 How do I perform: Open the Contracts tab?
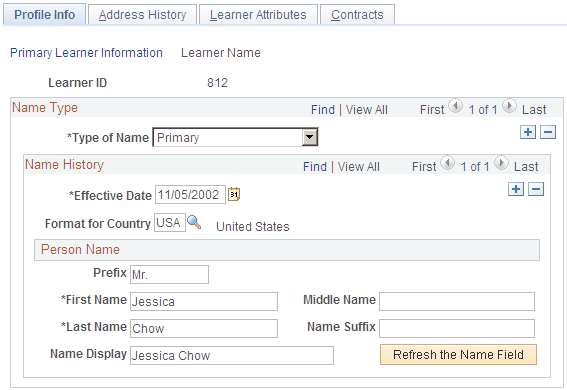tap(357, 14)
